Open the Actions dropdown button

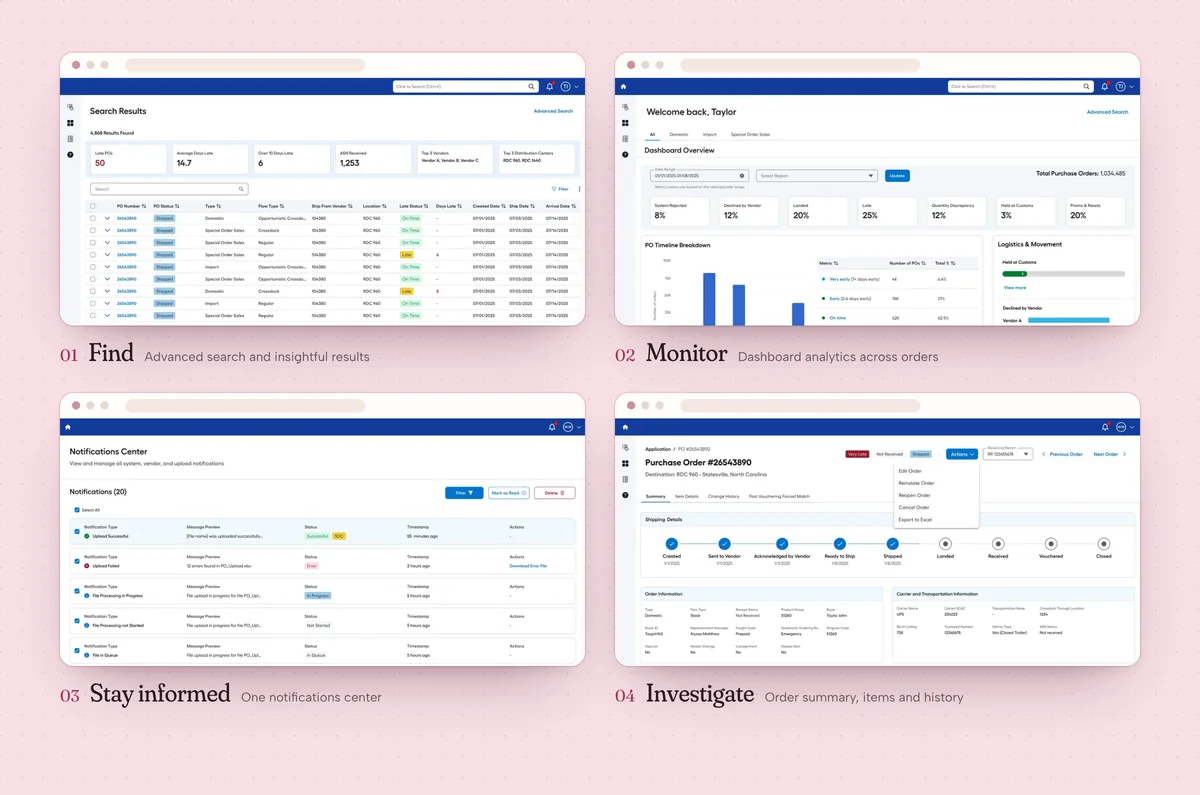963,454
